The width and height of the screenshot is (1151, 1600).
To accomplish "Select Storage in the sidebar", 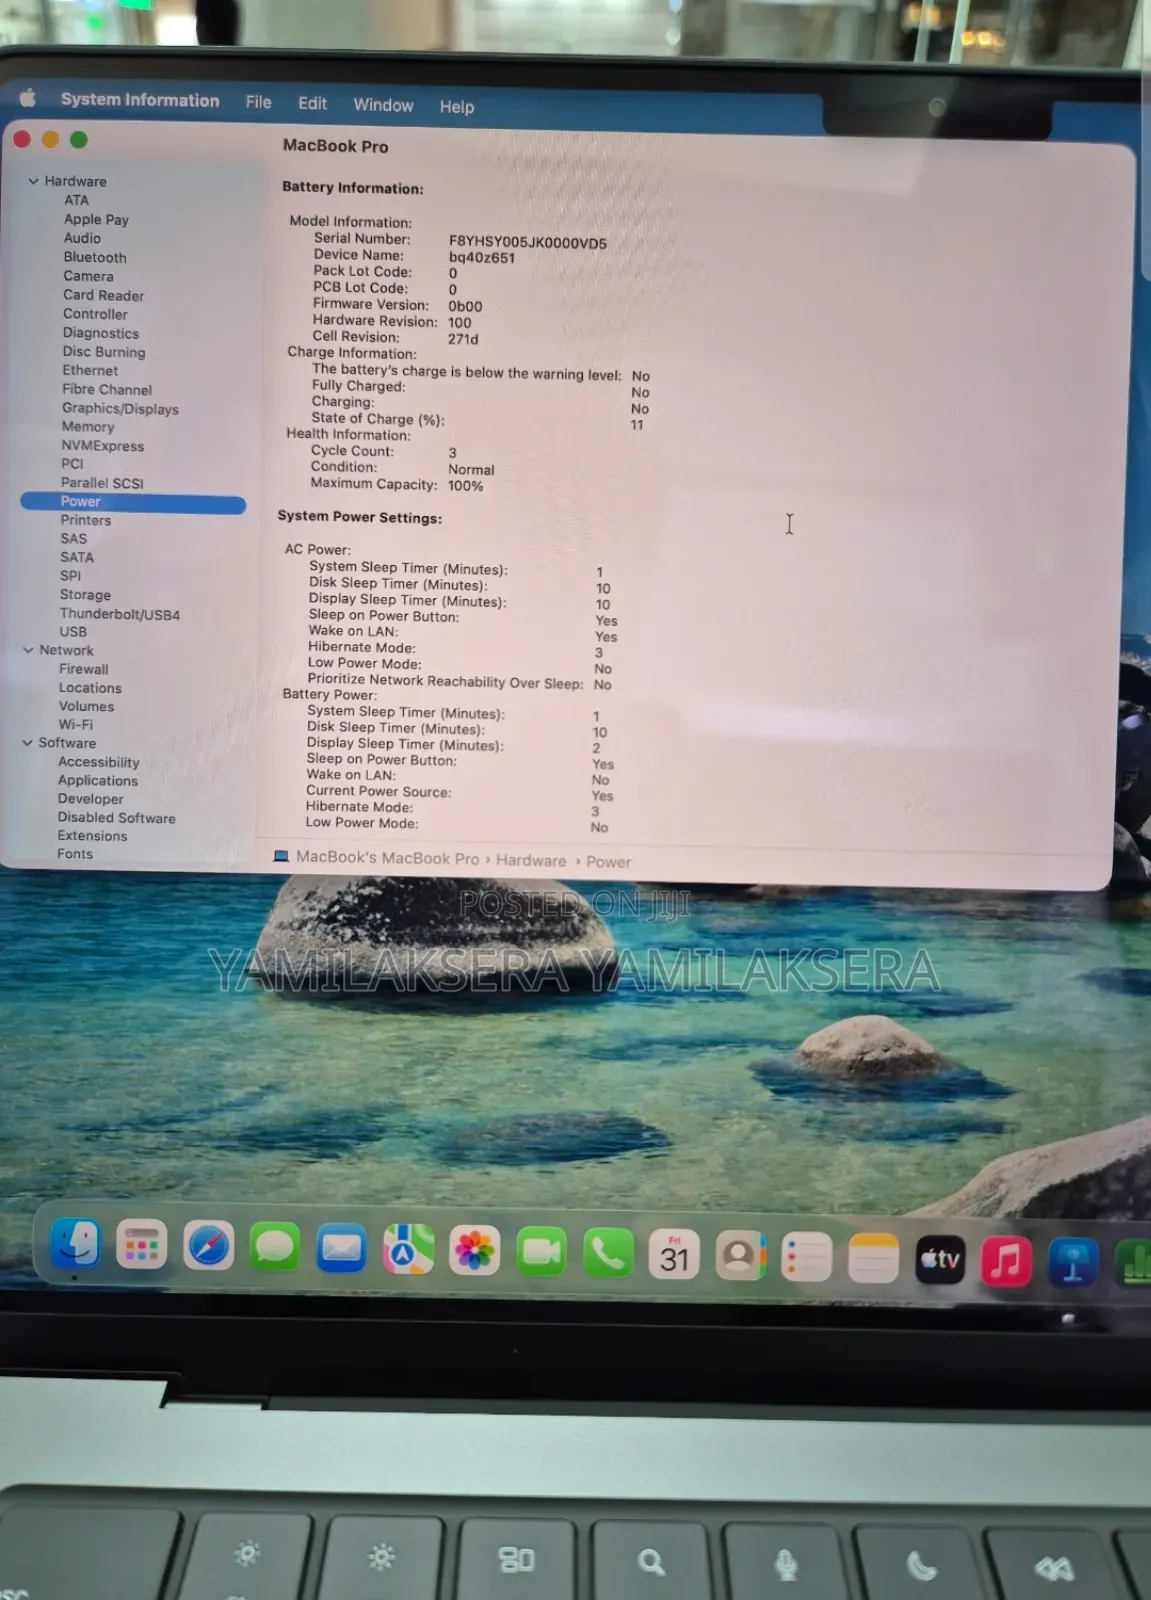I will [85, 595].
